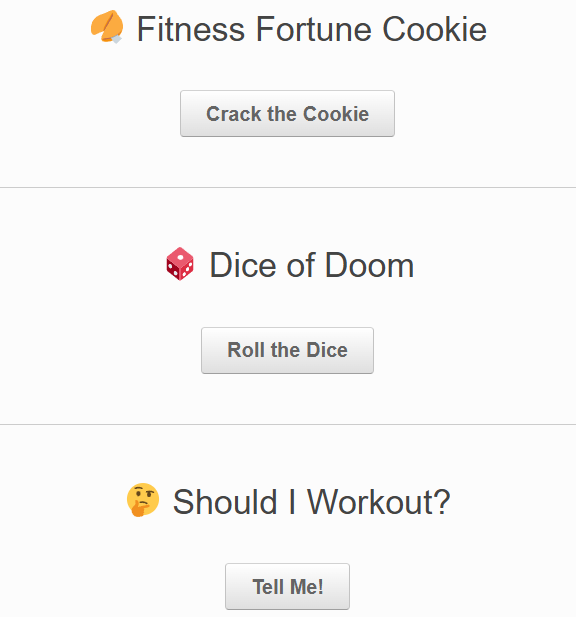Roll the Dice of Doom
Viewport: 576px width, 617px height.
pyautogui.click(x=287, y=350)
